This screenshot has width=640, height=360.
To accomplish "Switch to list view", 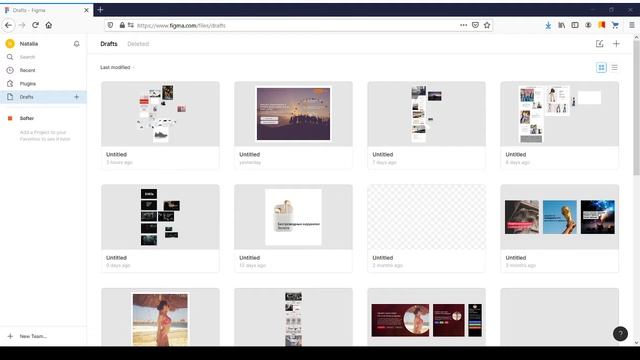I will [614, 68].
